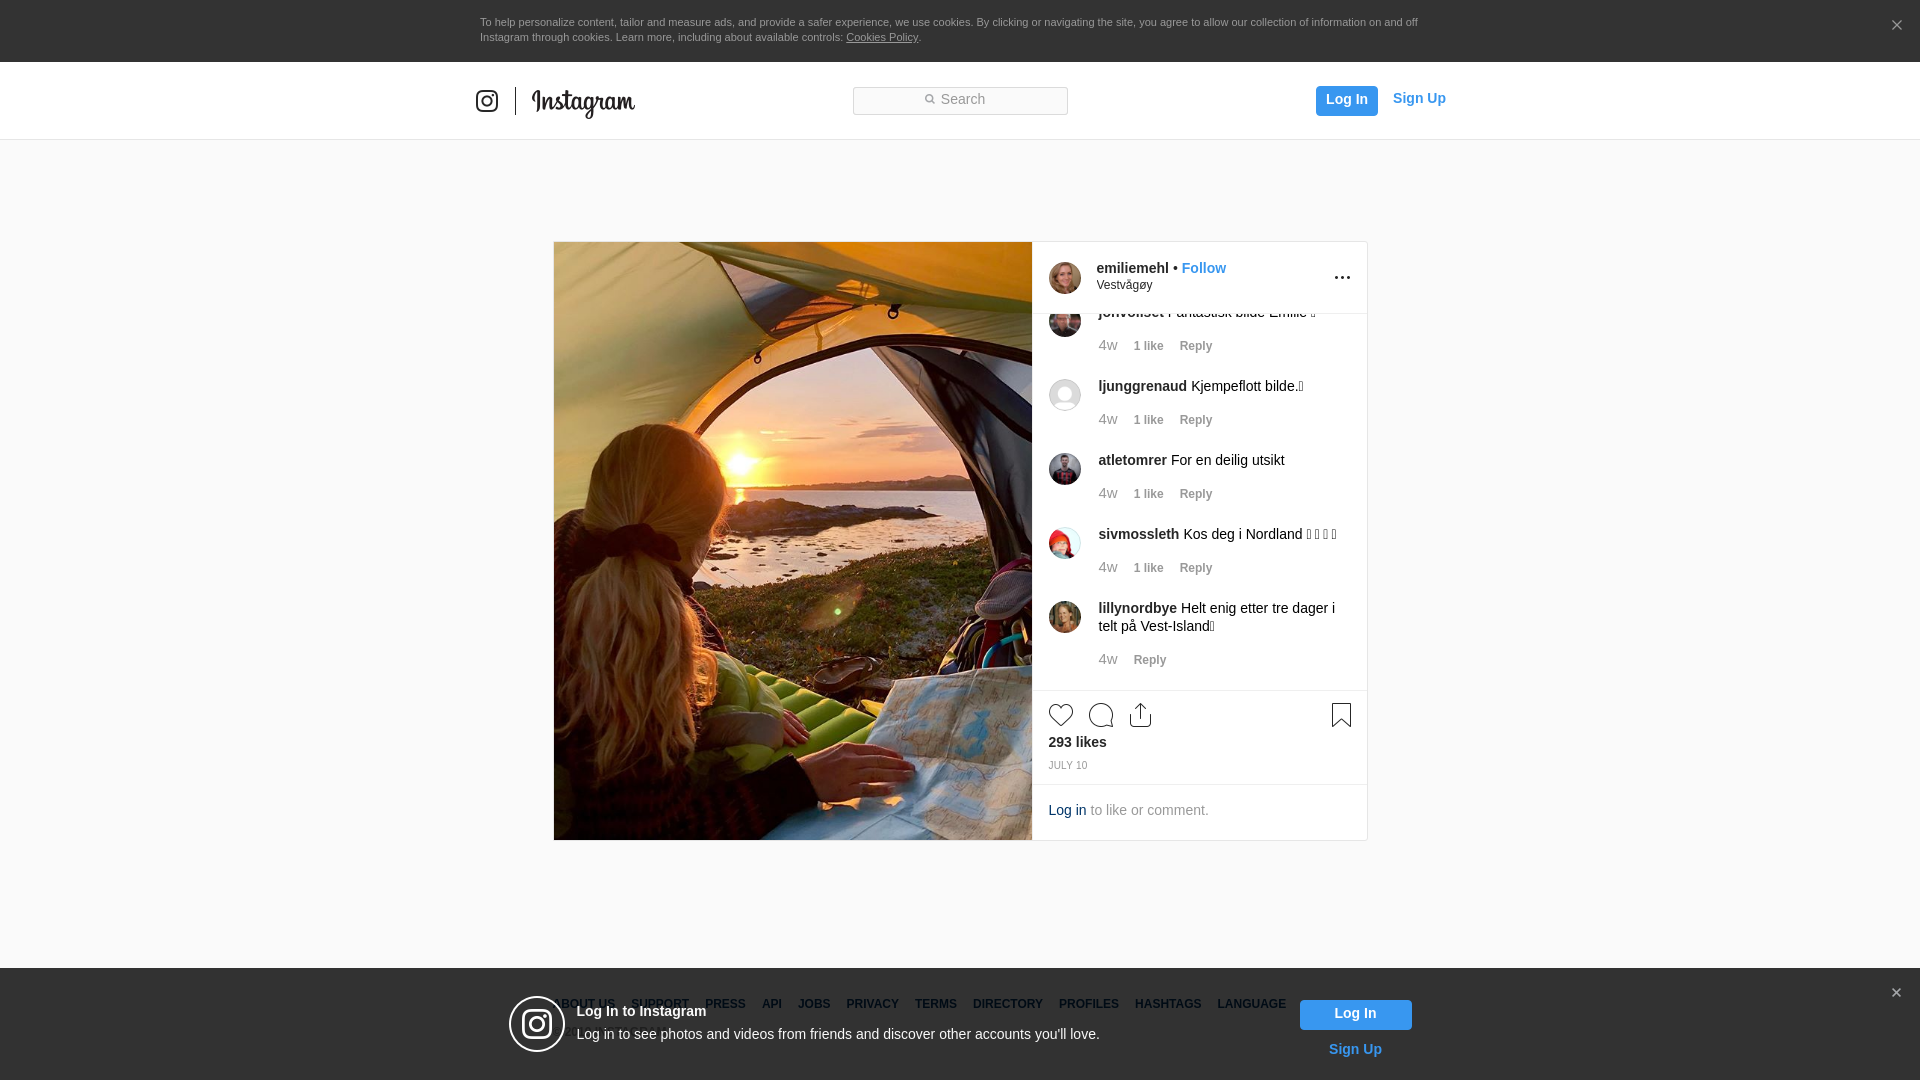View the 293 likes list
1920x1080 pixels.
(x=1077, y=742)
